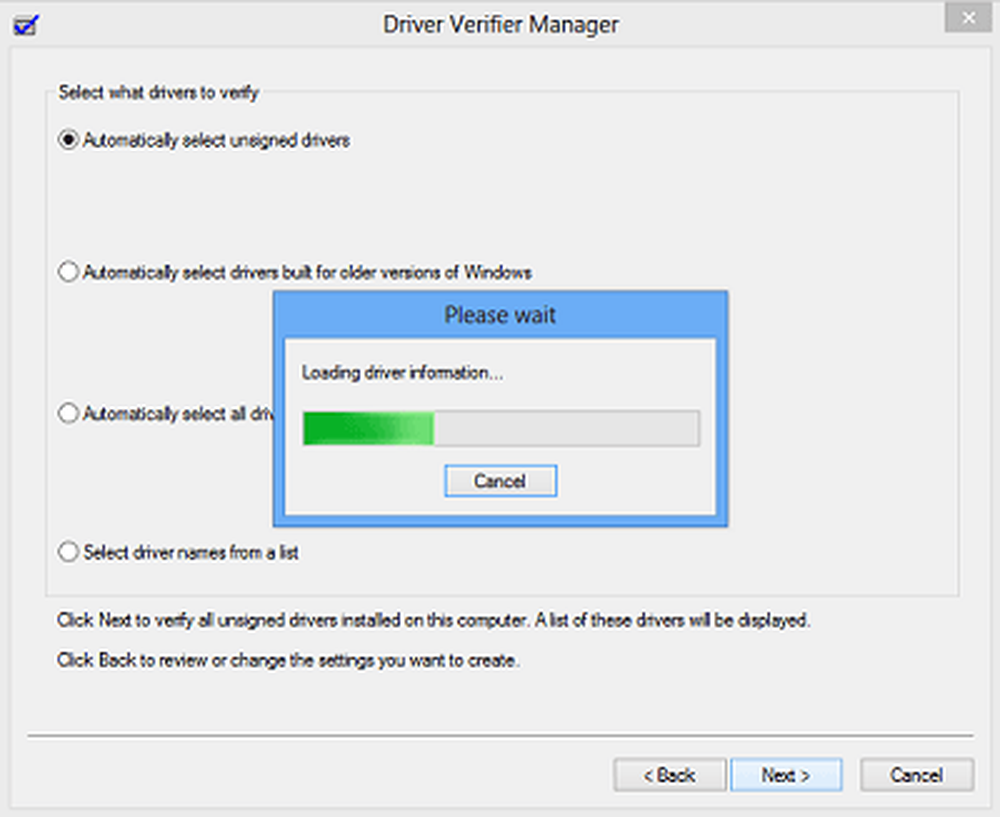Select Automatically select all drivers radio button
1000x817 pixels.
click(68, 413)
